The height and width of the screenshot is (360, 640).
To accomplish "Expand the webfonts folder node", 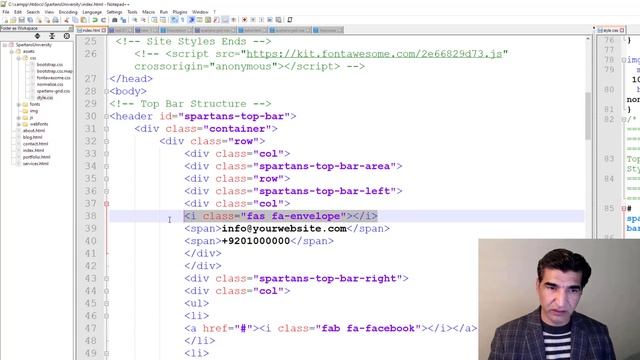I will [18, 124].
